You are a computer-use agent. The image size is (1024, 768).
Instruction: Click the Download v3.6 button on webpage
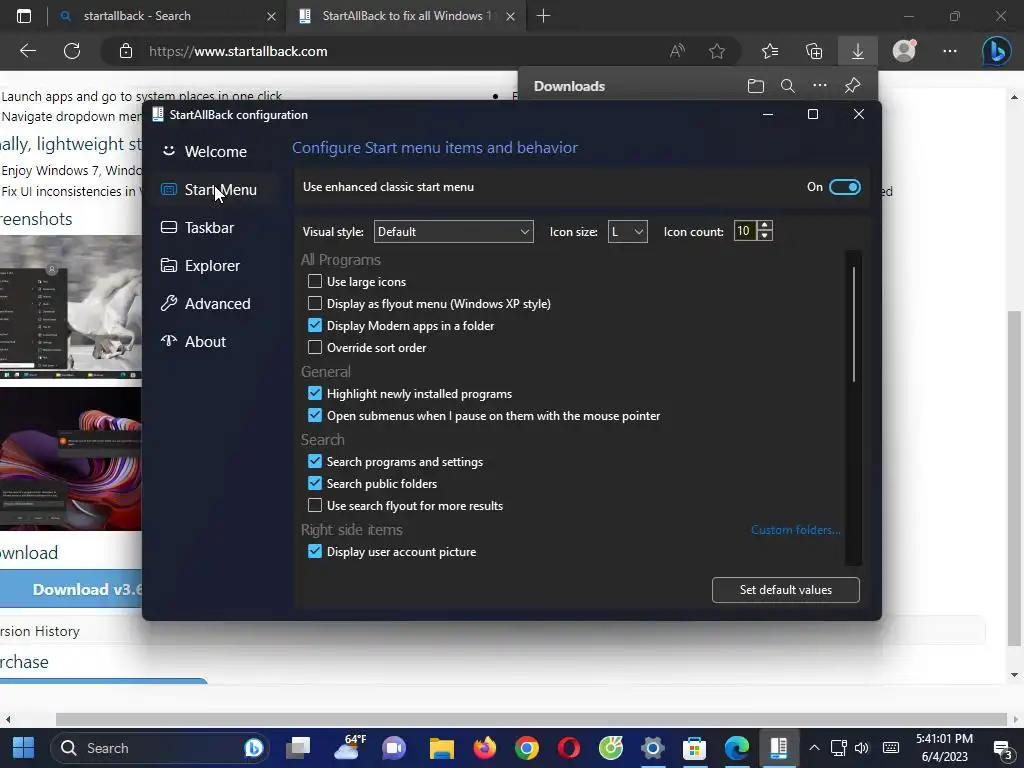[71, 590]
